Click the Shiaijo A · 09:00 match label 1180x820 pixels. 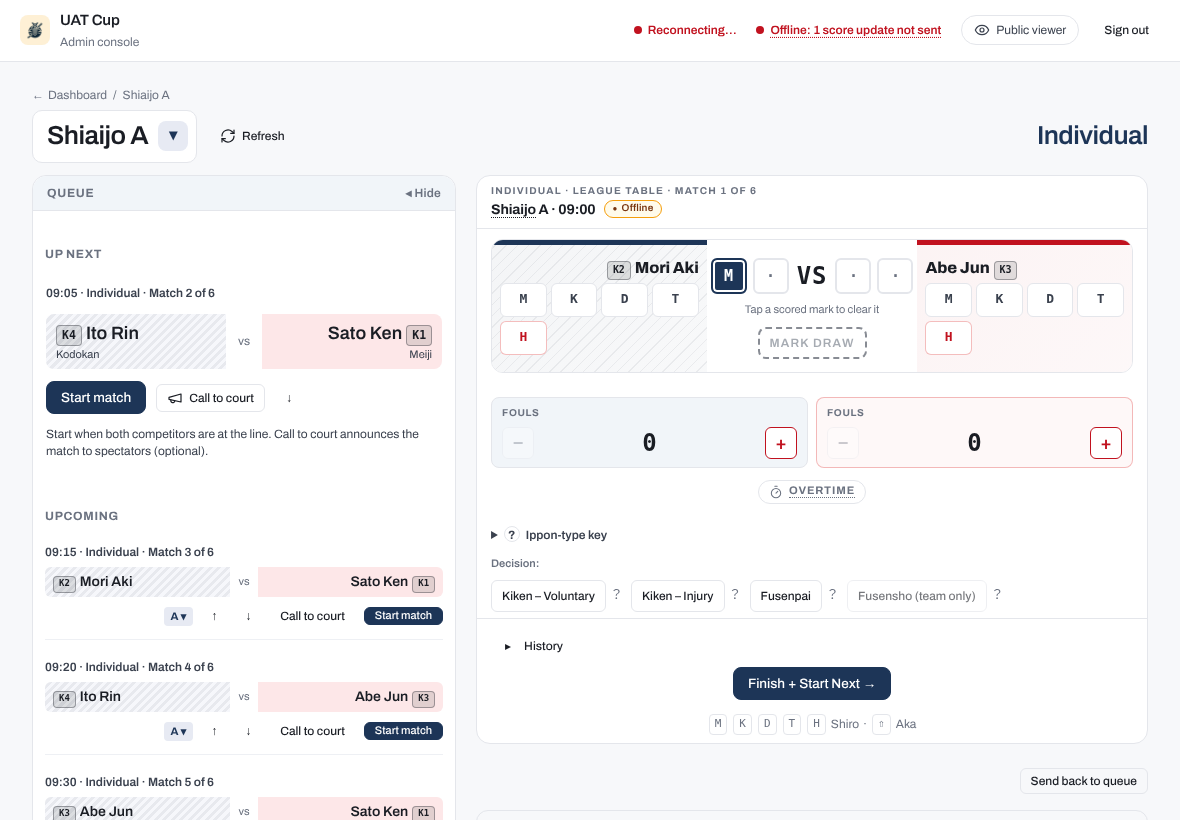(543, 209)
